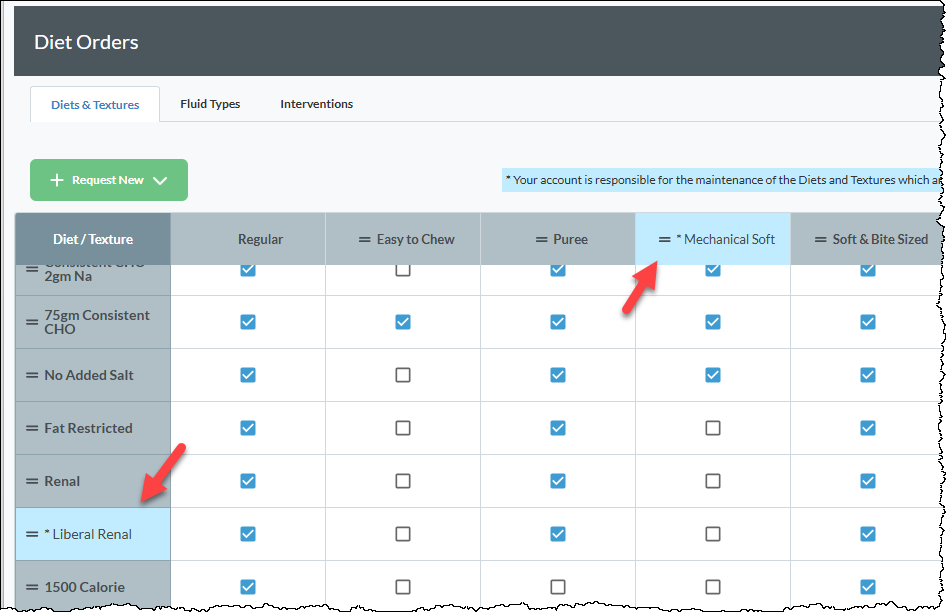Uncheck Puree for Renal
Screen dimensions: 946x612
[x=558, y=482]
